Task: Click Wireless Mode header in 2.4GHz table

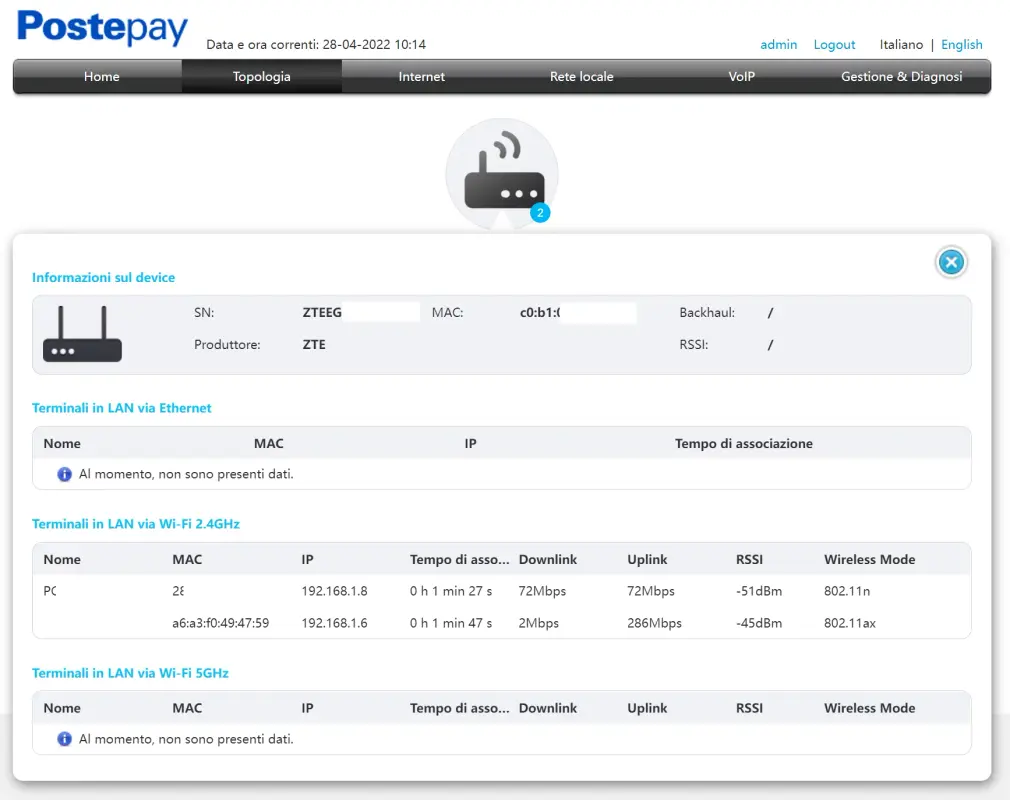Action: coord(869,559)
